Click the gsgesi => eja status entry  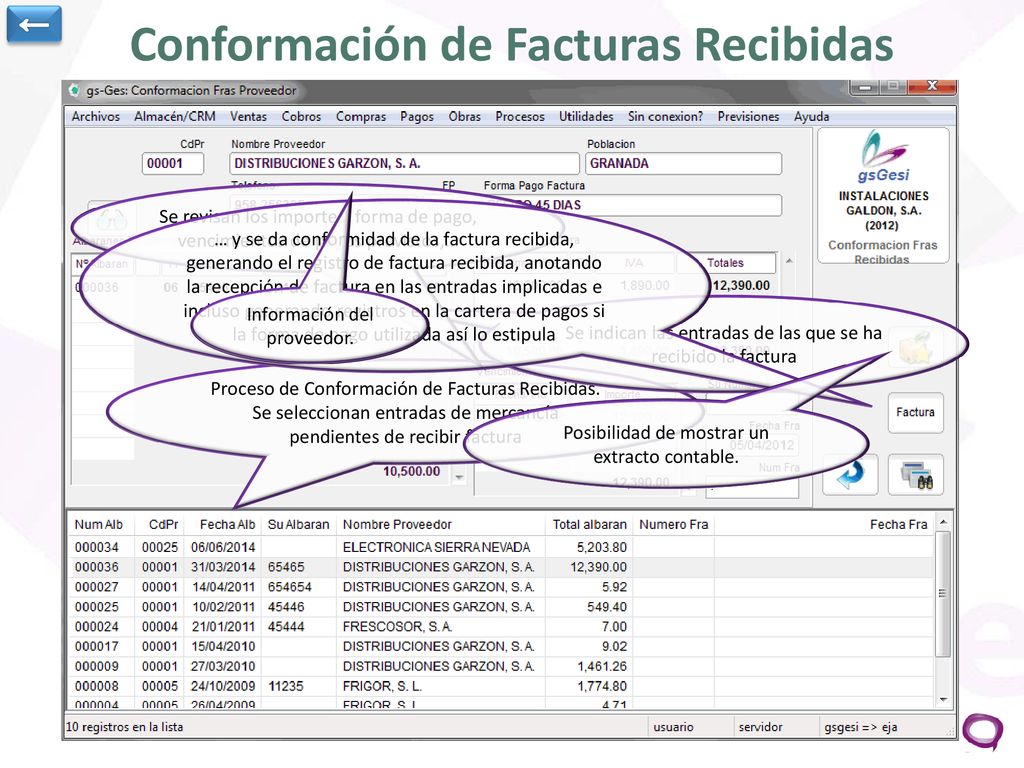click(x=861, y=727)
